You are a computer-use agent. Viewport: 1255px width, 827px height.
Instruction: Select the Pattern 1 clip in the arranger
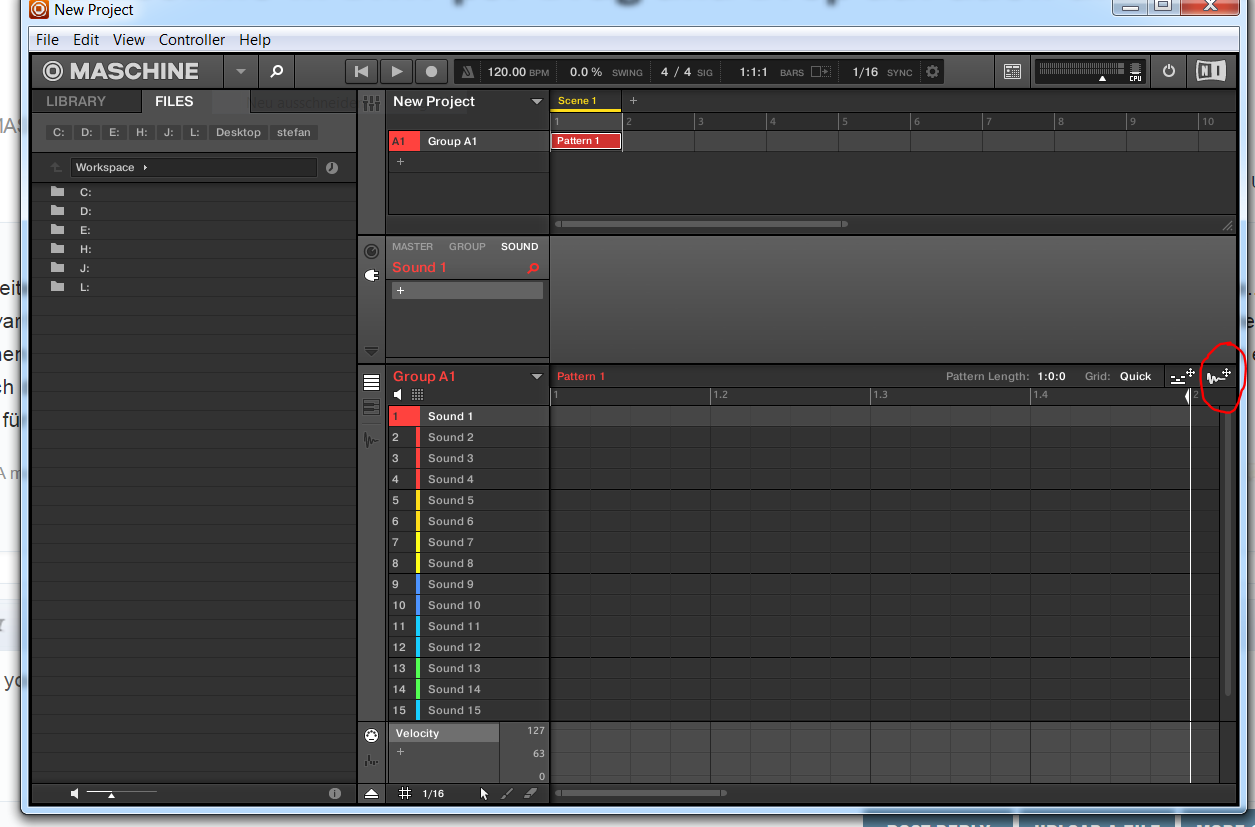(586, 141)
